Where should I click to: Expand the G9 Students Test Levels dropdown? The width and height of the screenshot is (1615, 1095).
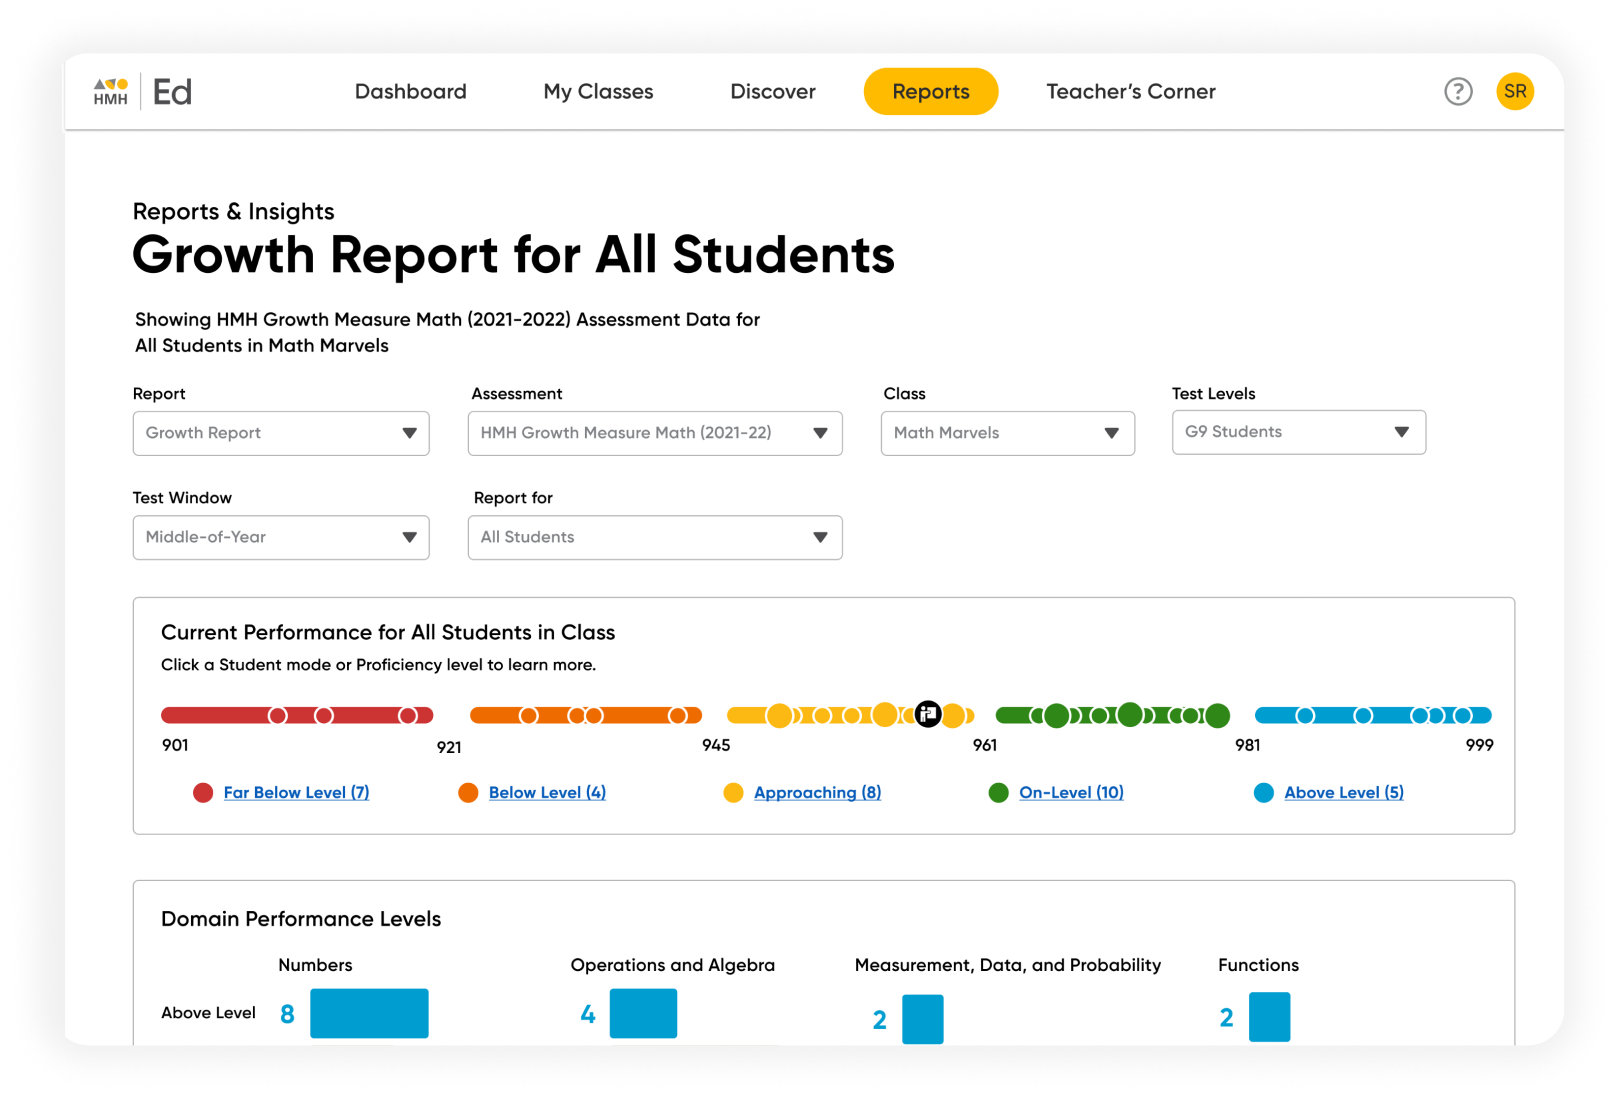click(x=1298, y=432)
